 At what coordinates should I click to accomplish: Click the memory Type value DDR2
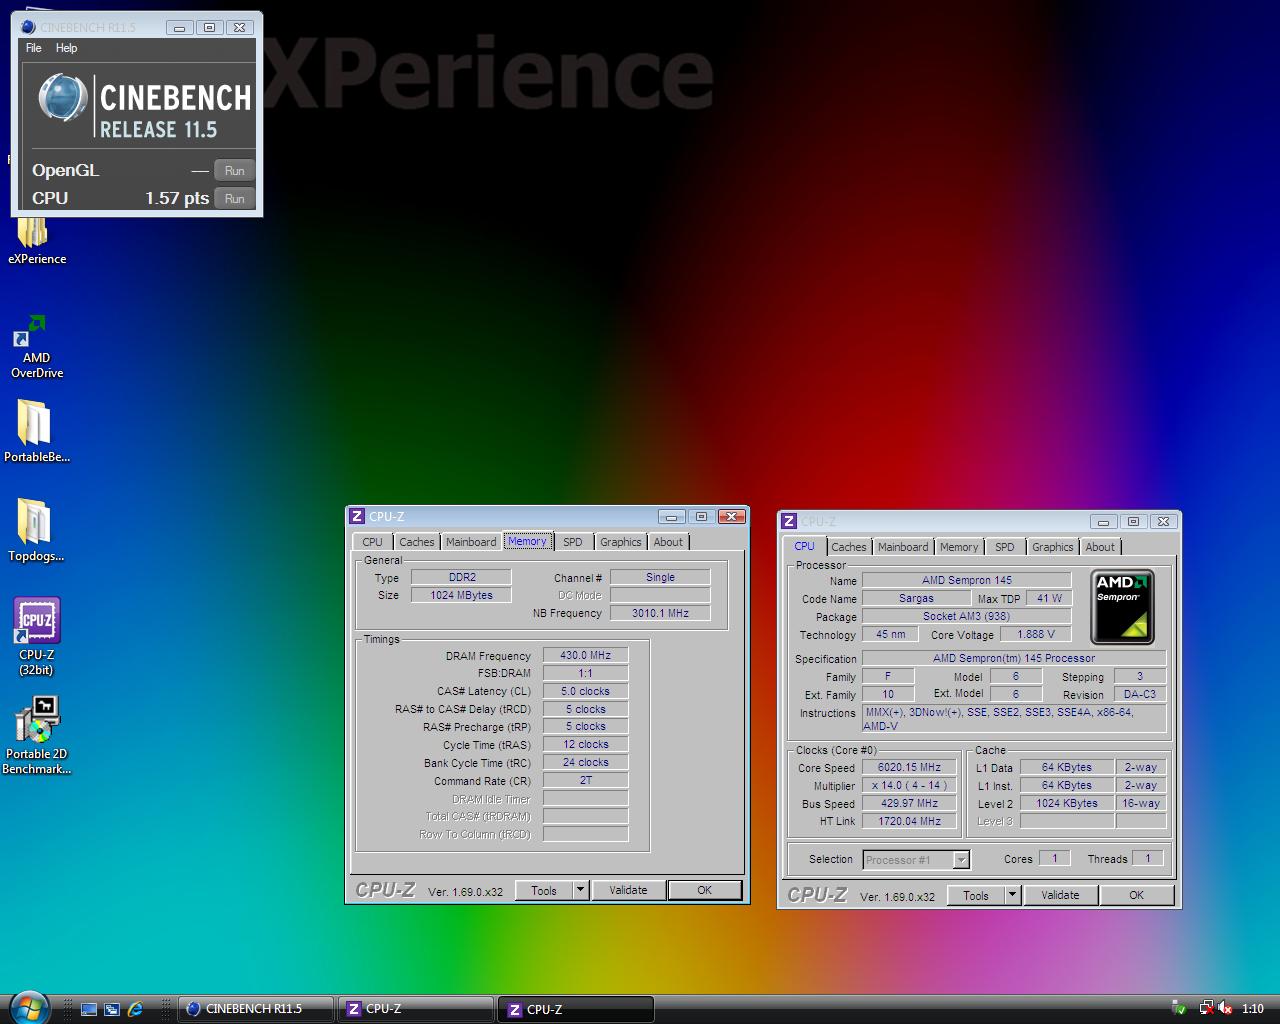[x=461, y=577]
